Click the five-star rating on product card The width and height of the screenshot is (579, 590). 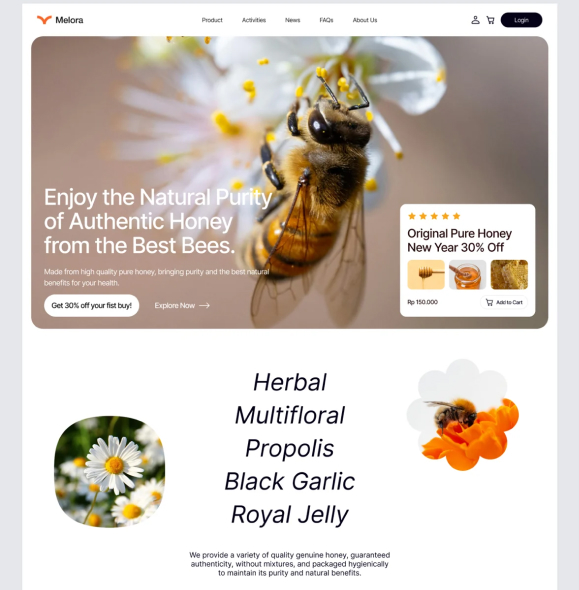click(434, 216)
